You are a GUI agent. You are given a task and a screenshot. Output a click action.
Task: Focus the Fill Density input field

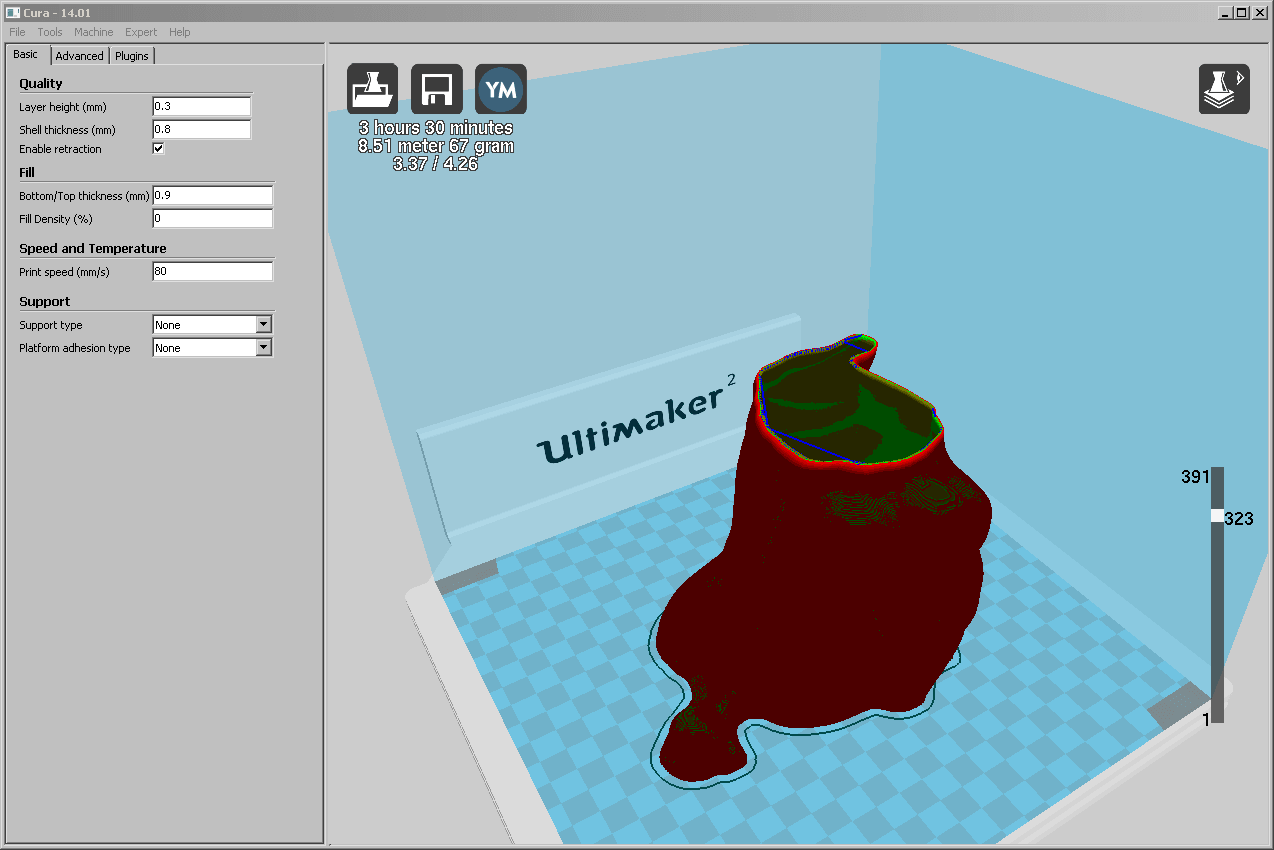coord(212,219)
